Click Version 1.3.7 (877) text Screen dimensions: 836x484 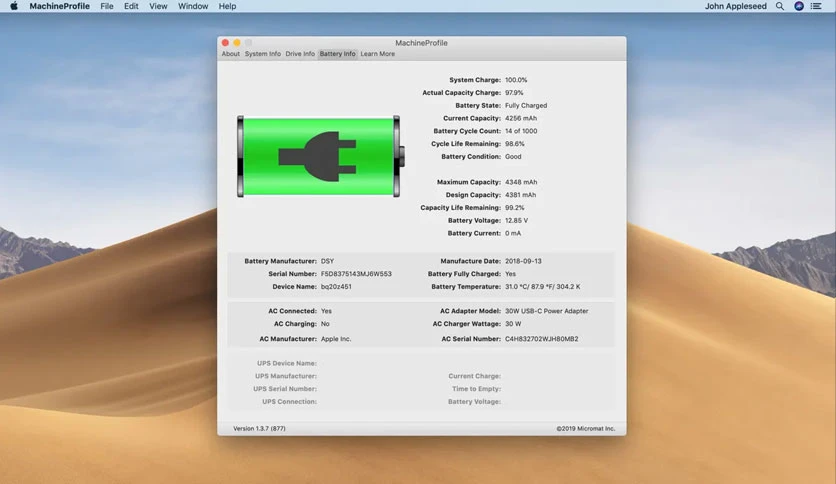coord(259,429)
